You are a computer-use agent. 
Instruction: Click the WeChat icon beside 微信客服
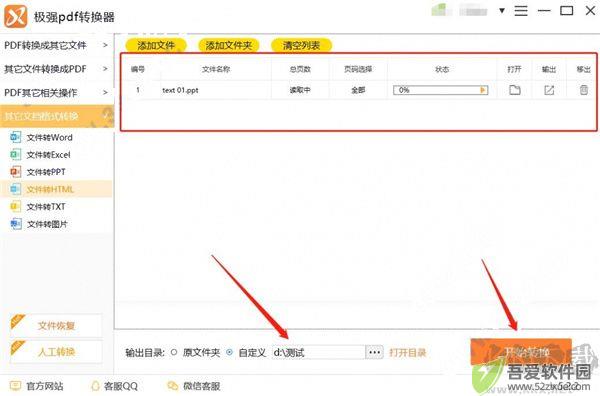(x=173, y=386)
